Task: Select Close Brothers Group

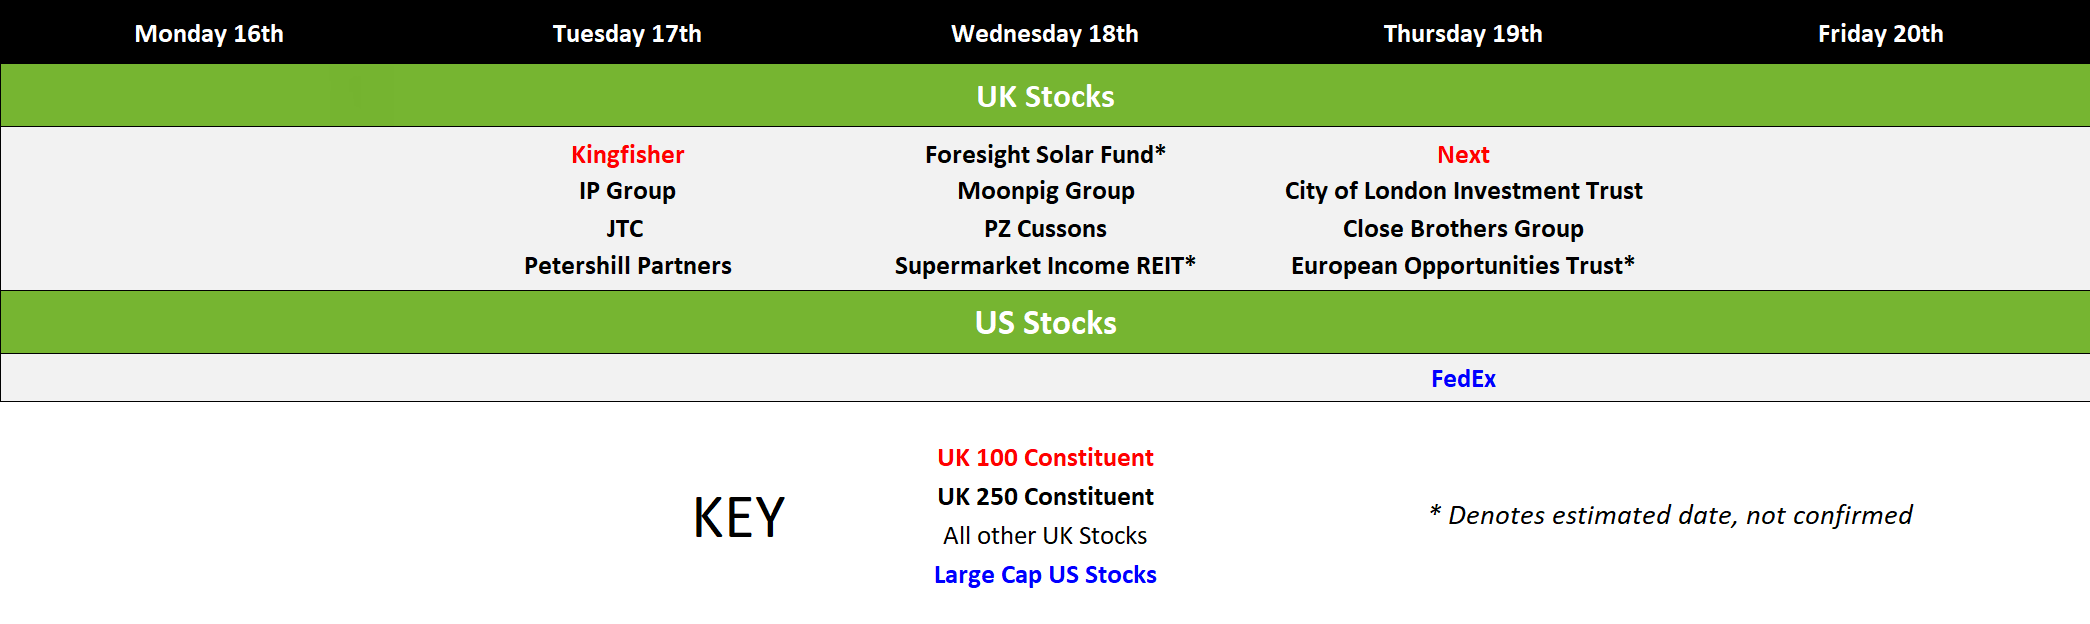Action: coord(1463,228)
